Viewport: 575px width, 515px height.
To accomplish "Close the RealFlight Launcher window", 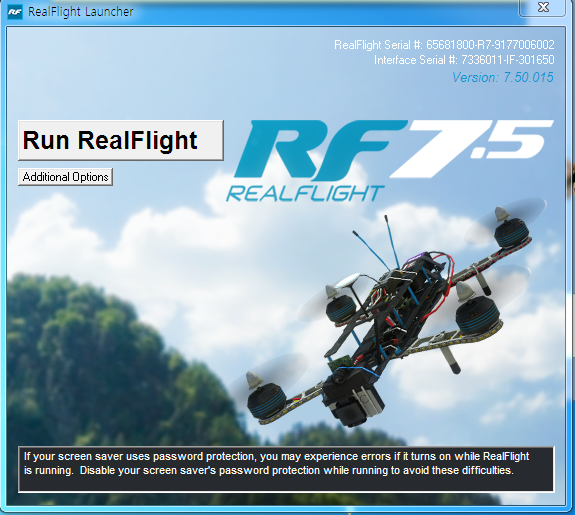I will click(x=542, y=7).
